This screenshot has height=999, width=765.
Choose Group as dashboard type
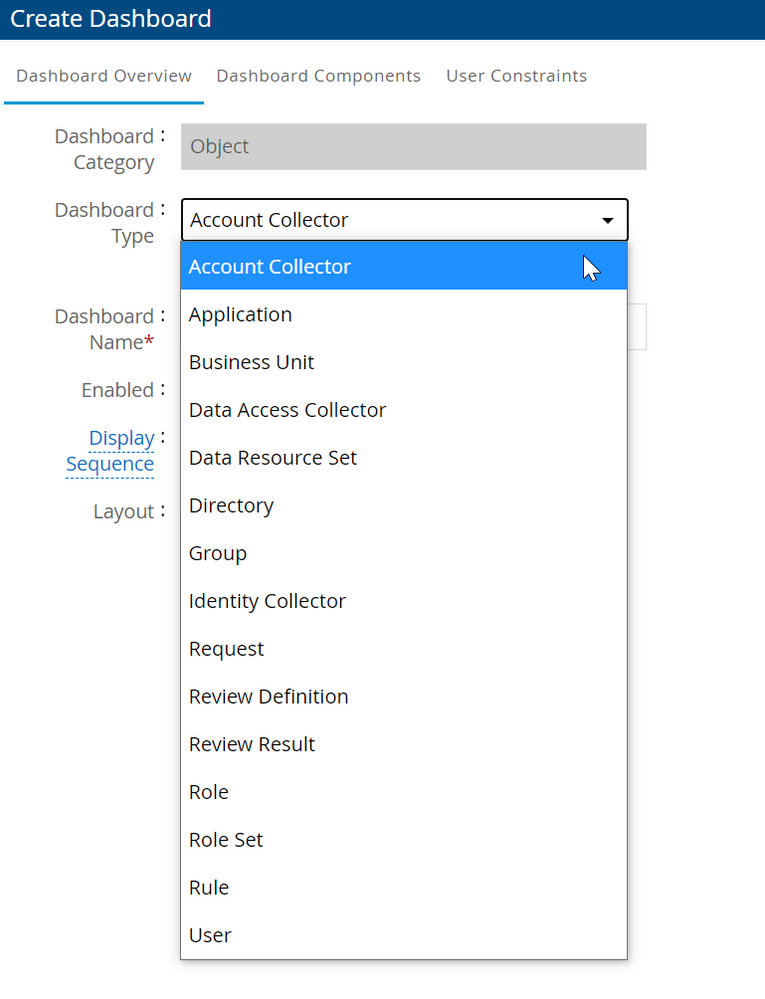(x=218, y=553)
